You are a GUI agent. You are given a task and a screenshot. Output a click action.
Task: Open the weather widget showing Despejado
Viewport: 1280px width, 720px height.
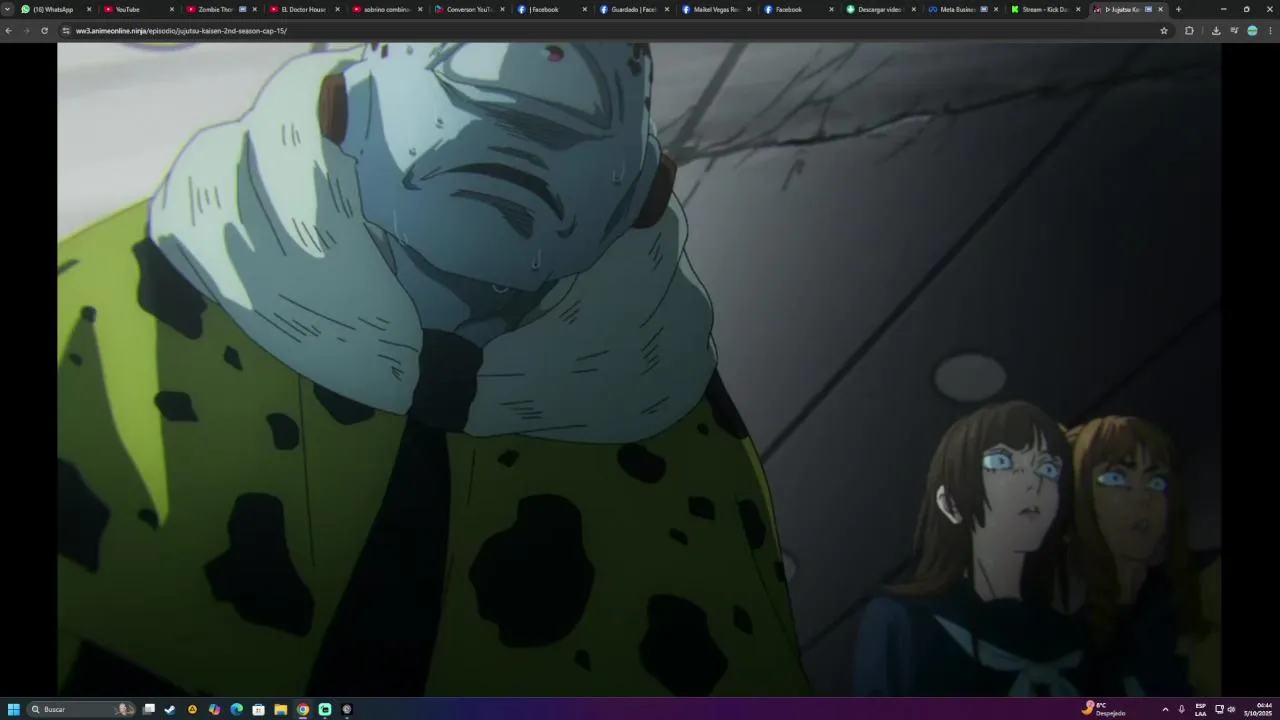pyautogui.click(x=1106, y=709)
